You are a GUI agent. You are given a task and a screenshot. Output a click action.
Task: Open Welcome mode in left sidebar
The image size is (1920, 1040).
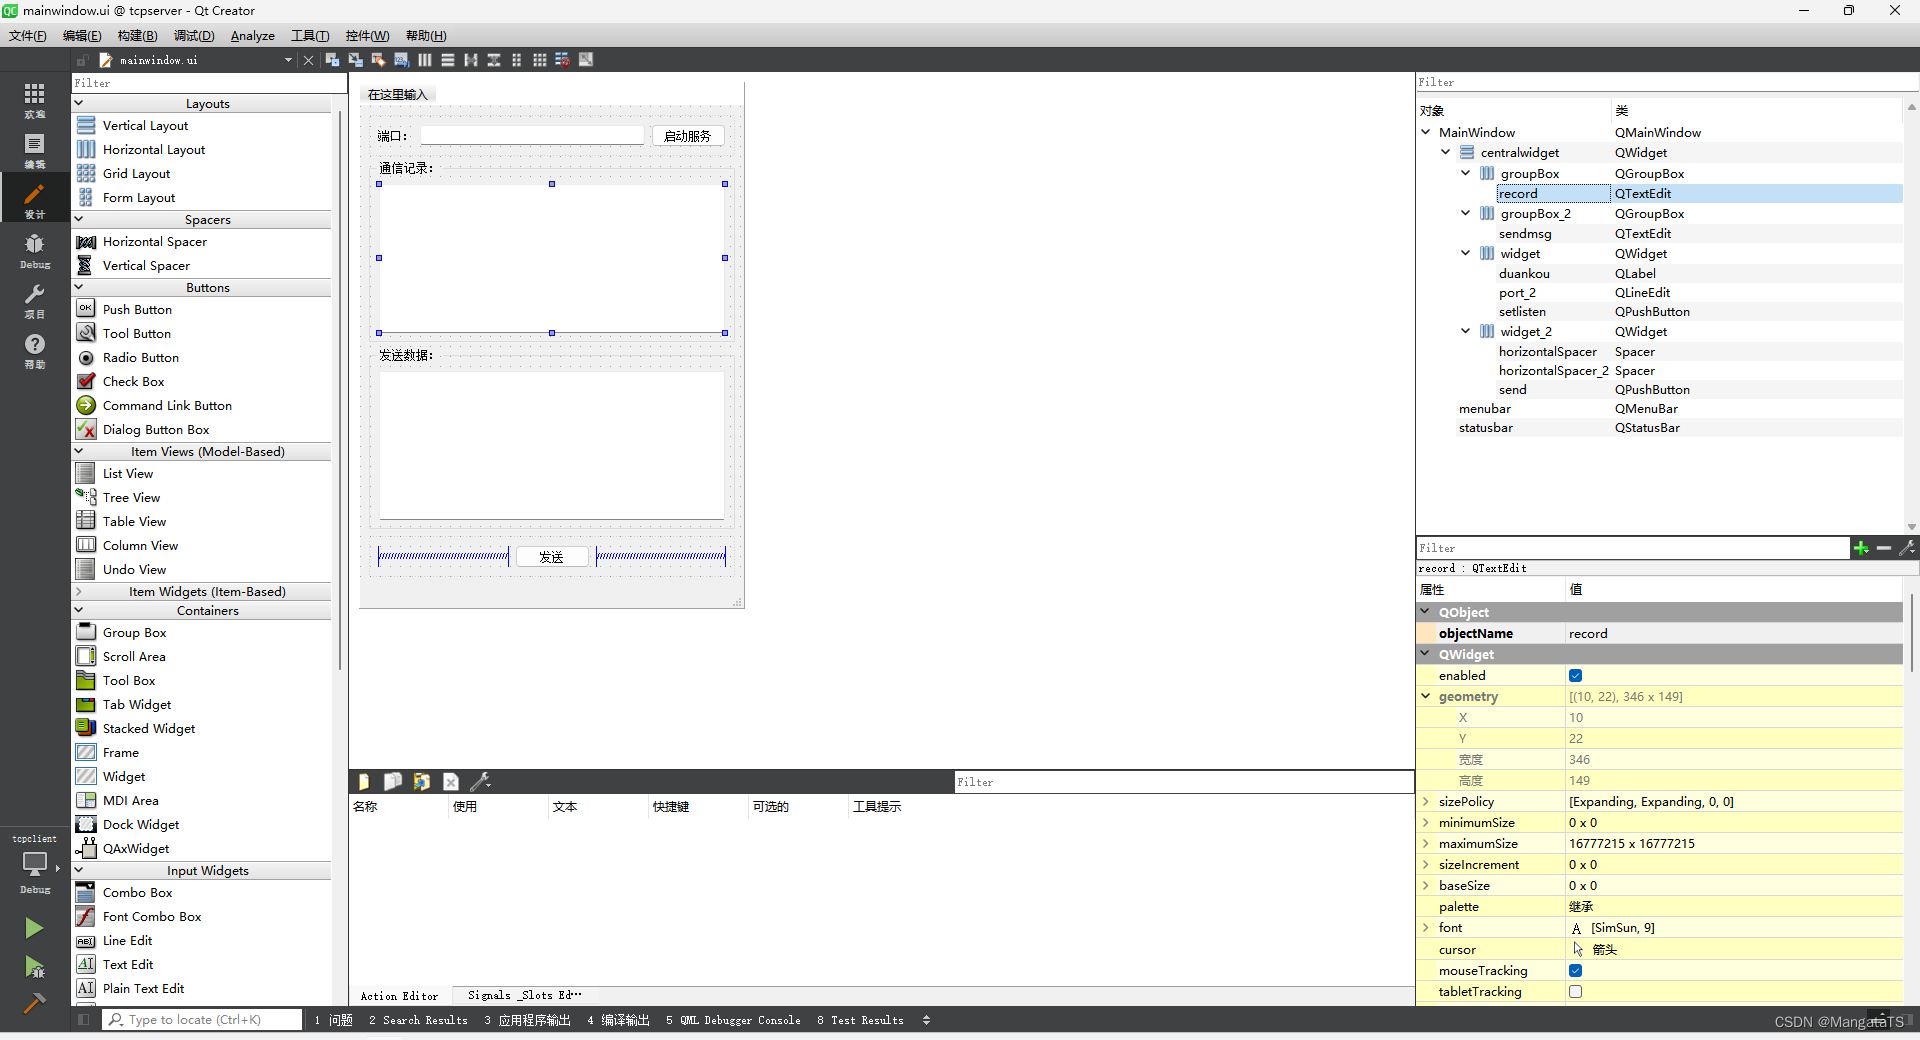coord(35,100)
